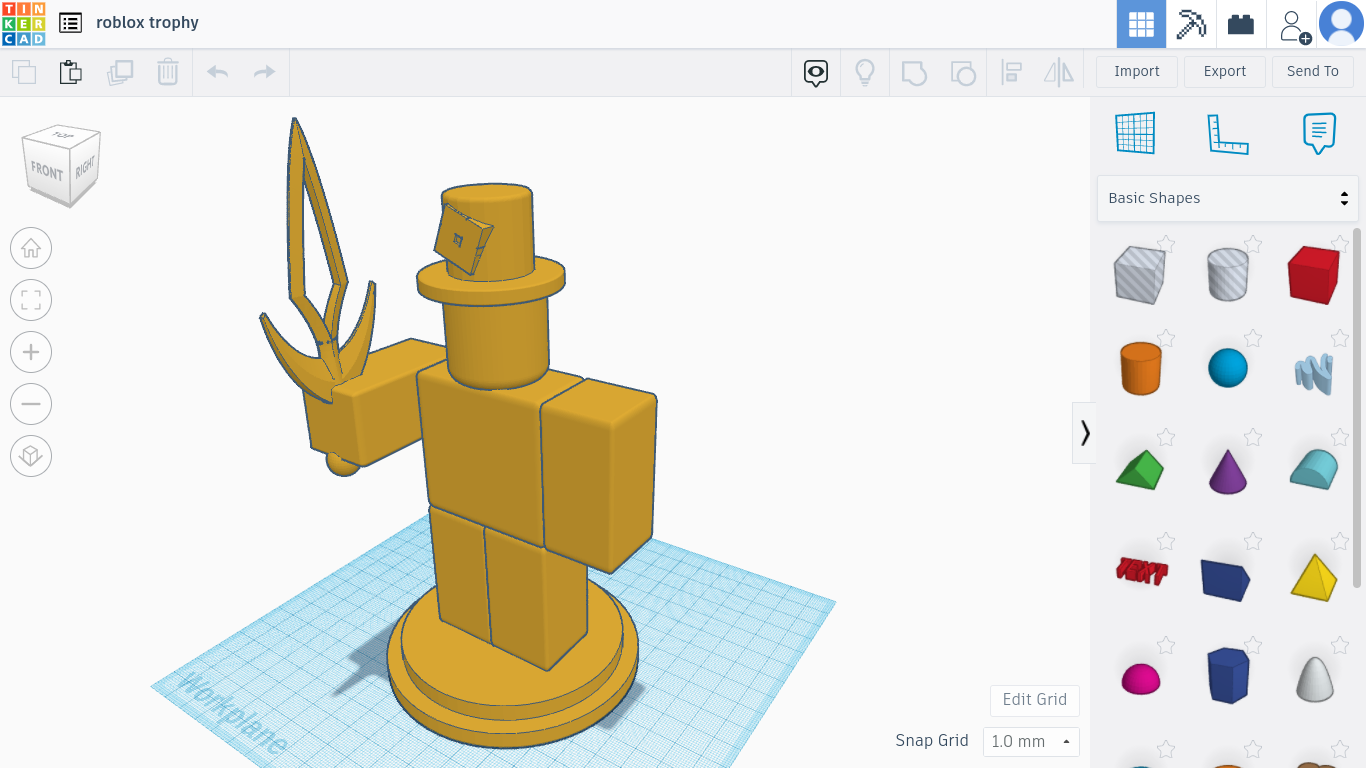Image resolution: width=1366 pixels, height=768 pixels.
Task: Toggle the view visibility eye-bubble icon
Action: click(816, 72)
